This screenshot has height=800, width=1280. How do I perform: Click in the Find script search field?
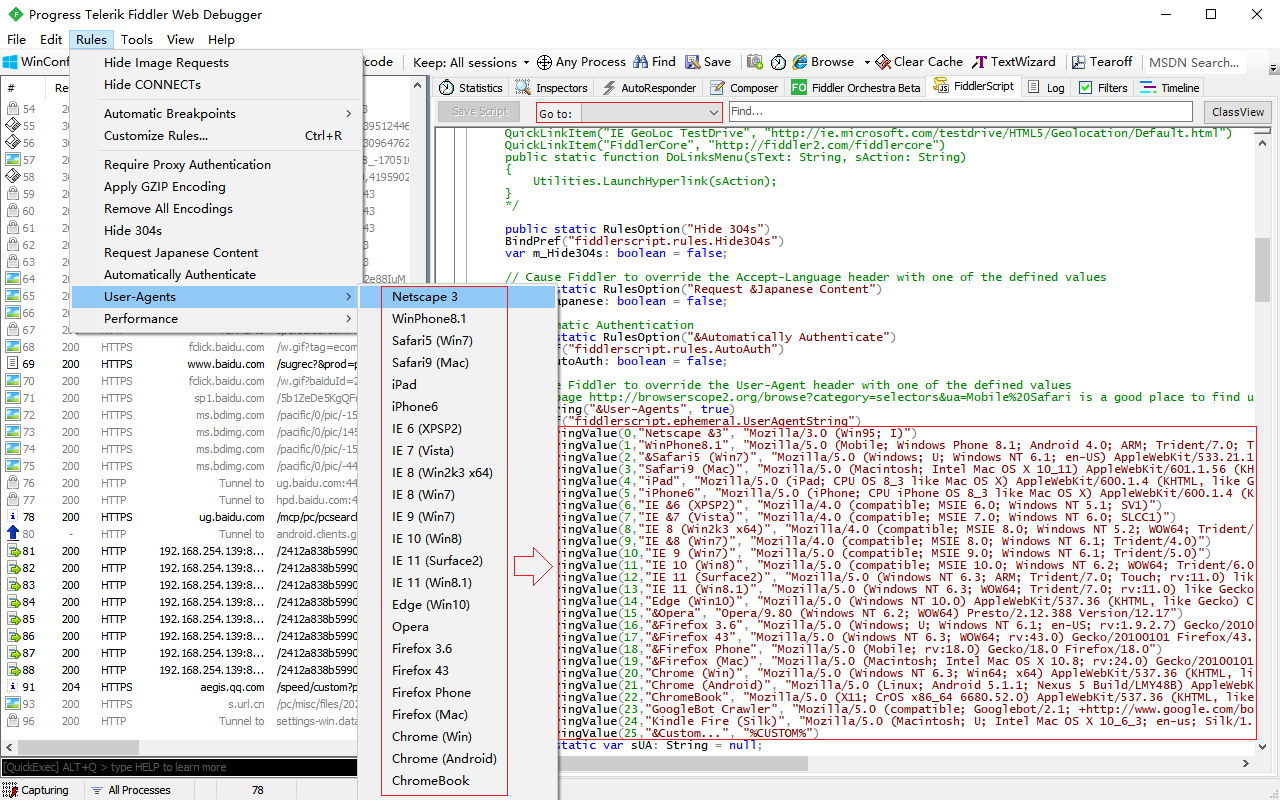pos(960,112)
